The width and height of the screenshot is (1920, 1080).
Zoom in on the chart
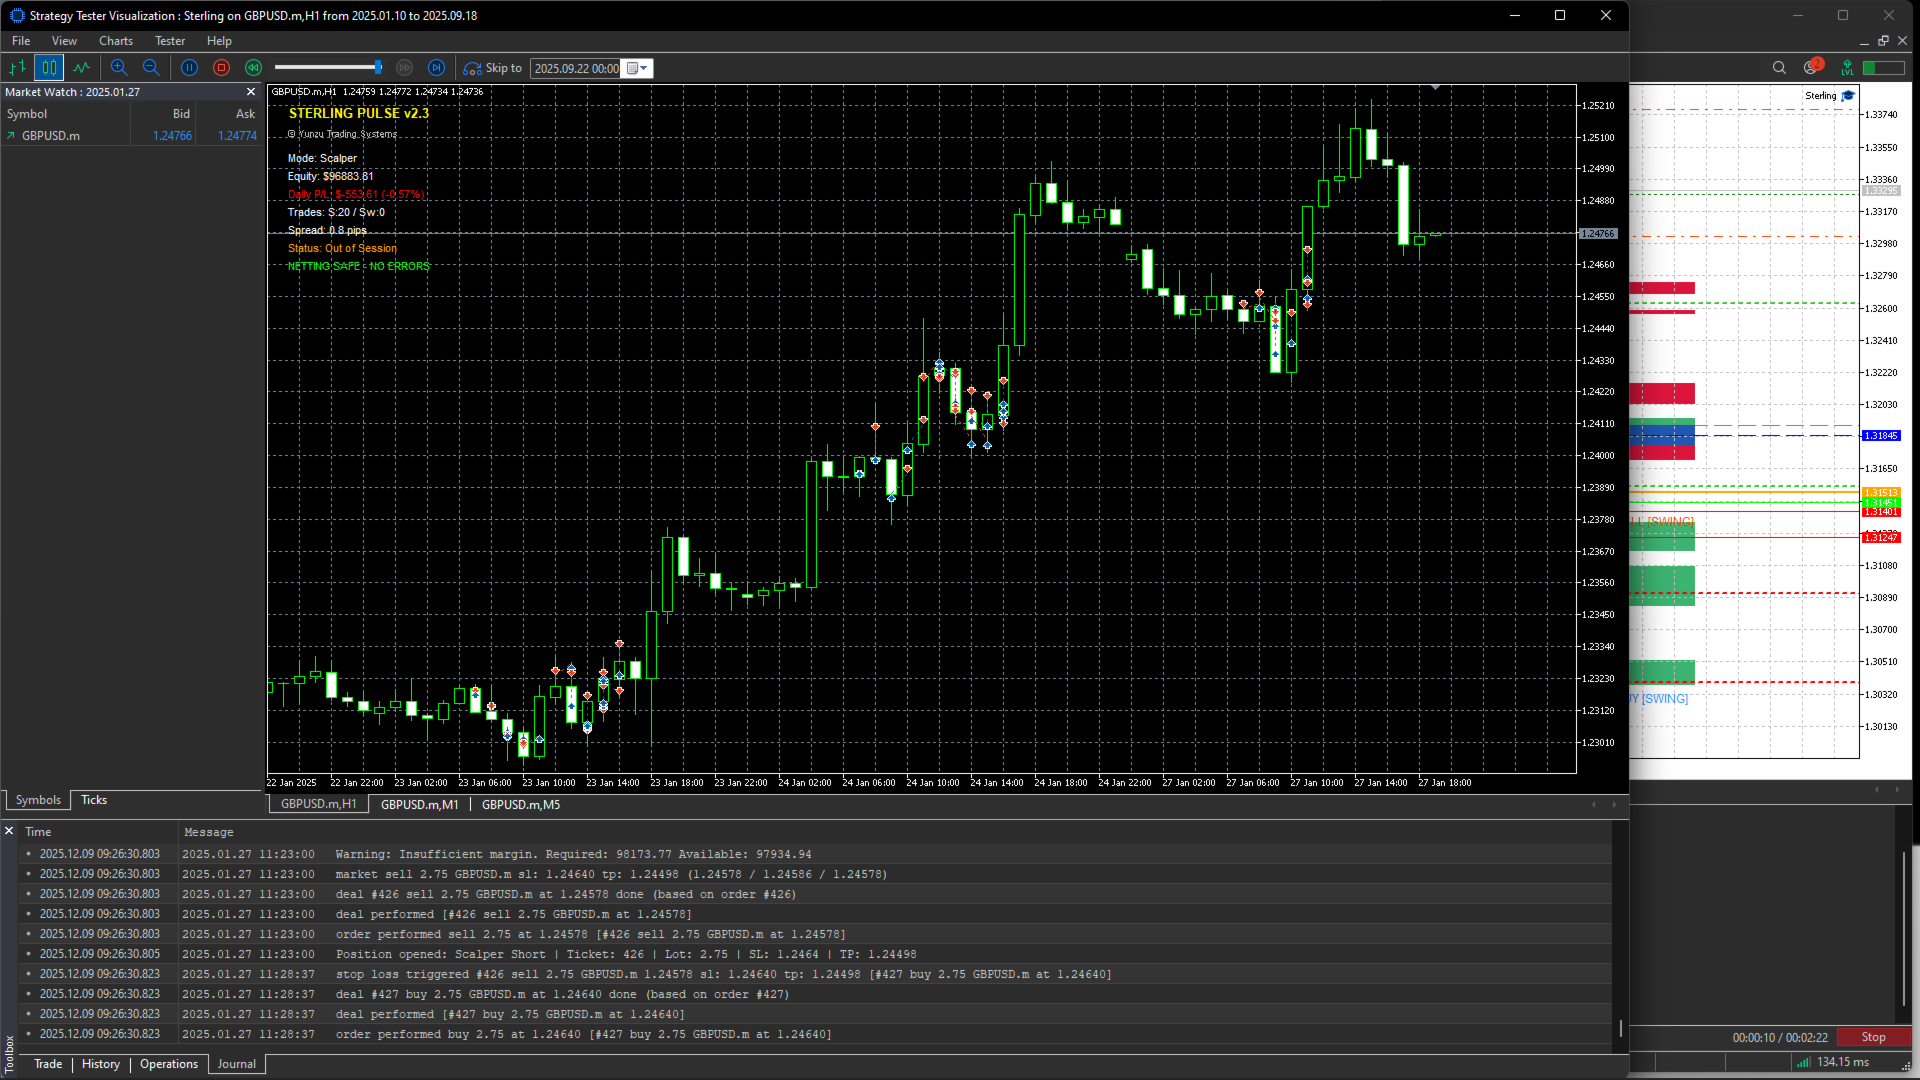[119, 68]
